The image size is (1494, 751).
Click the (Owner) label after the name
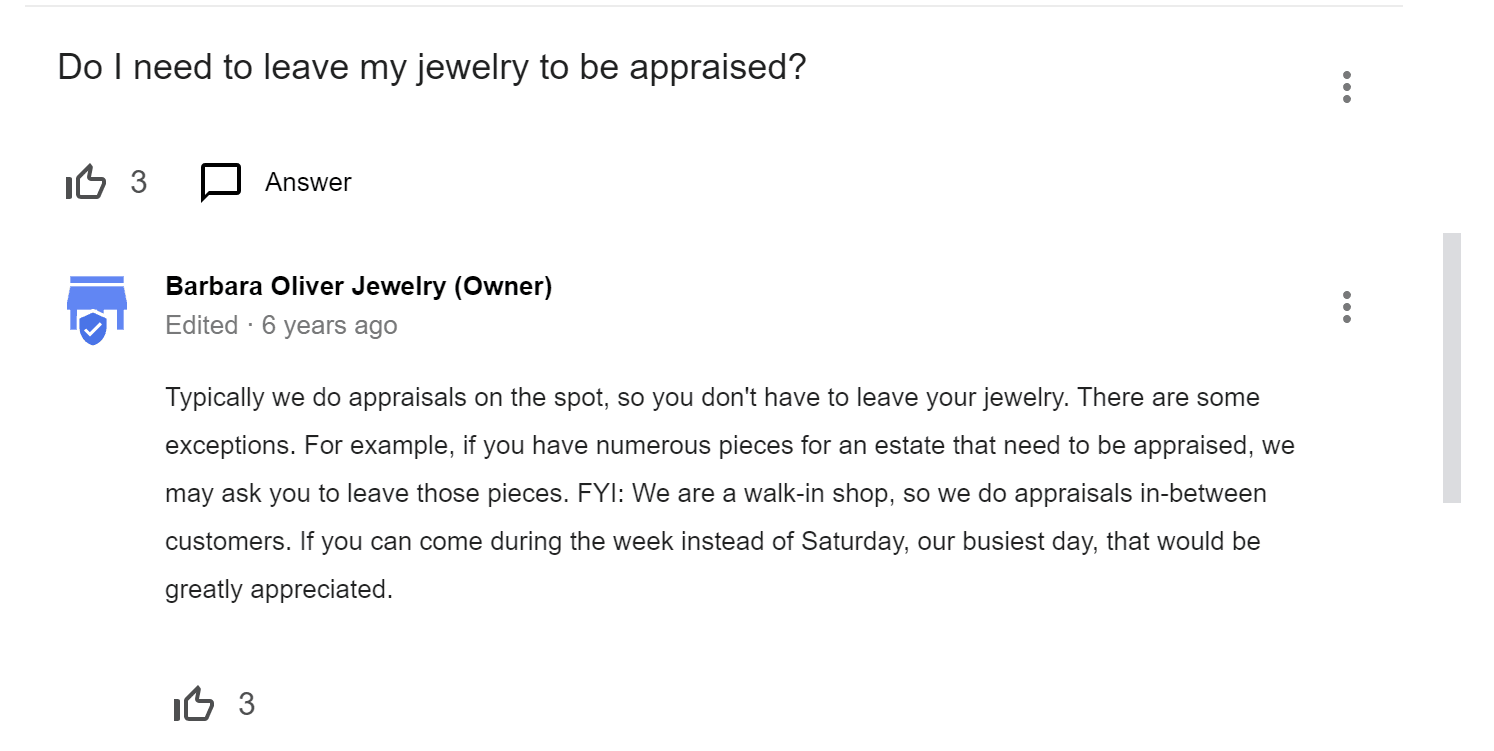pos(503,287)
